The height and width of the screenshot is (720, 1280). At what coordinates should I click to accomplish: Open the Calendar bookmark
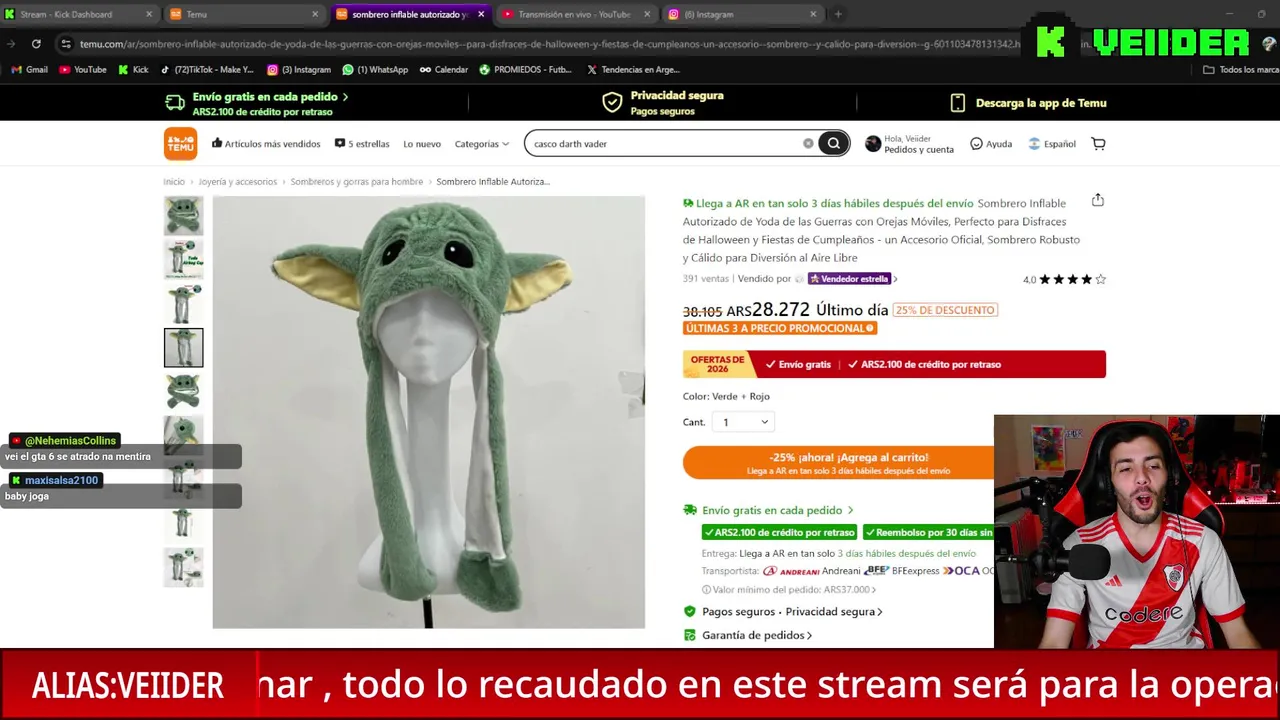coord(443,70)
